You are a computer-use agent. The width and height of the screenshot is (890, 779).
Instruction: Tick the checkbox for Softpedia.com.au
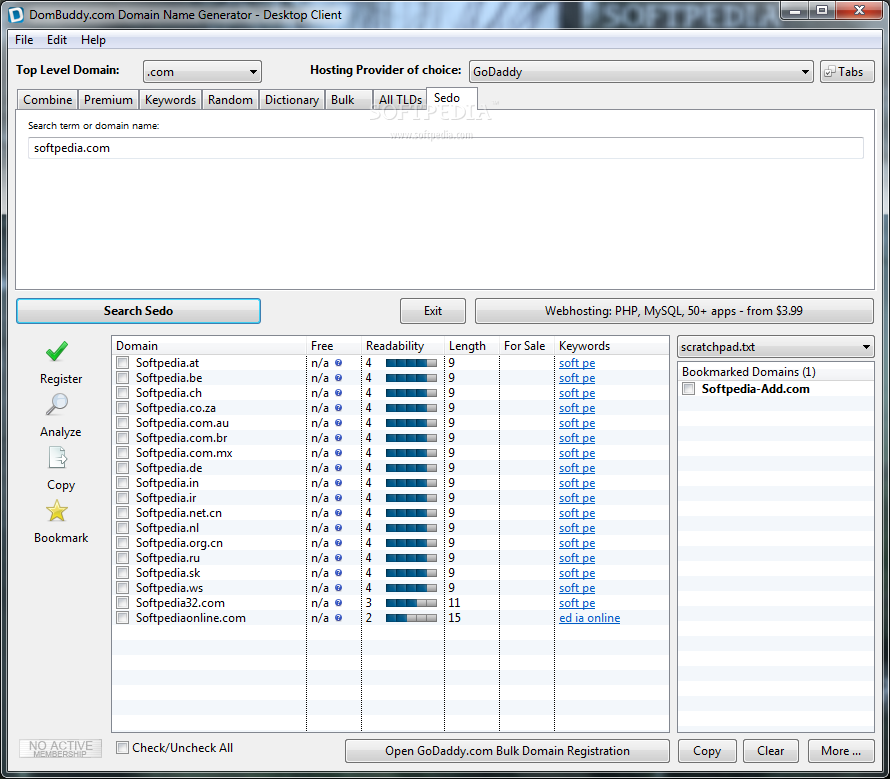(x=123, y=422)
